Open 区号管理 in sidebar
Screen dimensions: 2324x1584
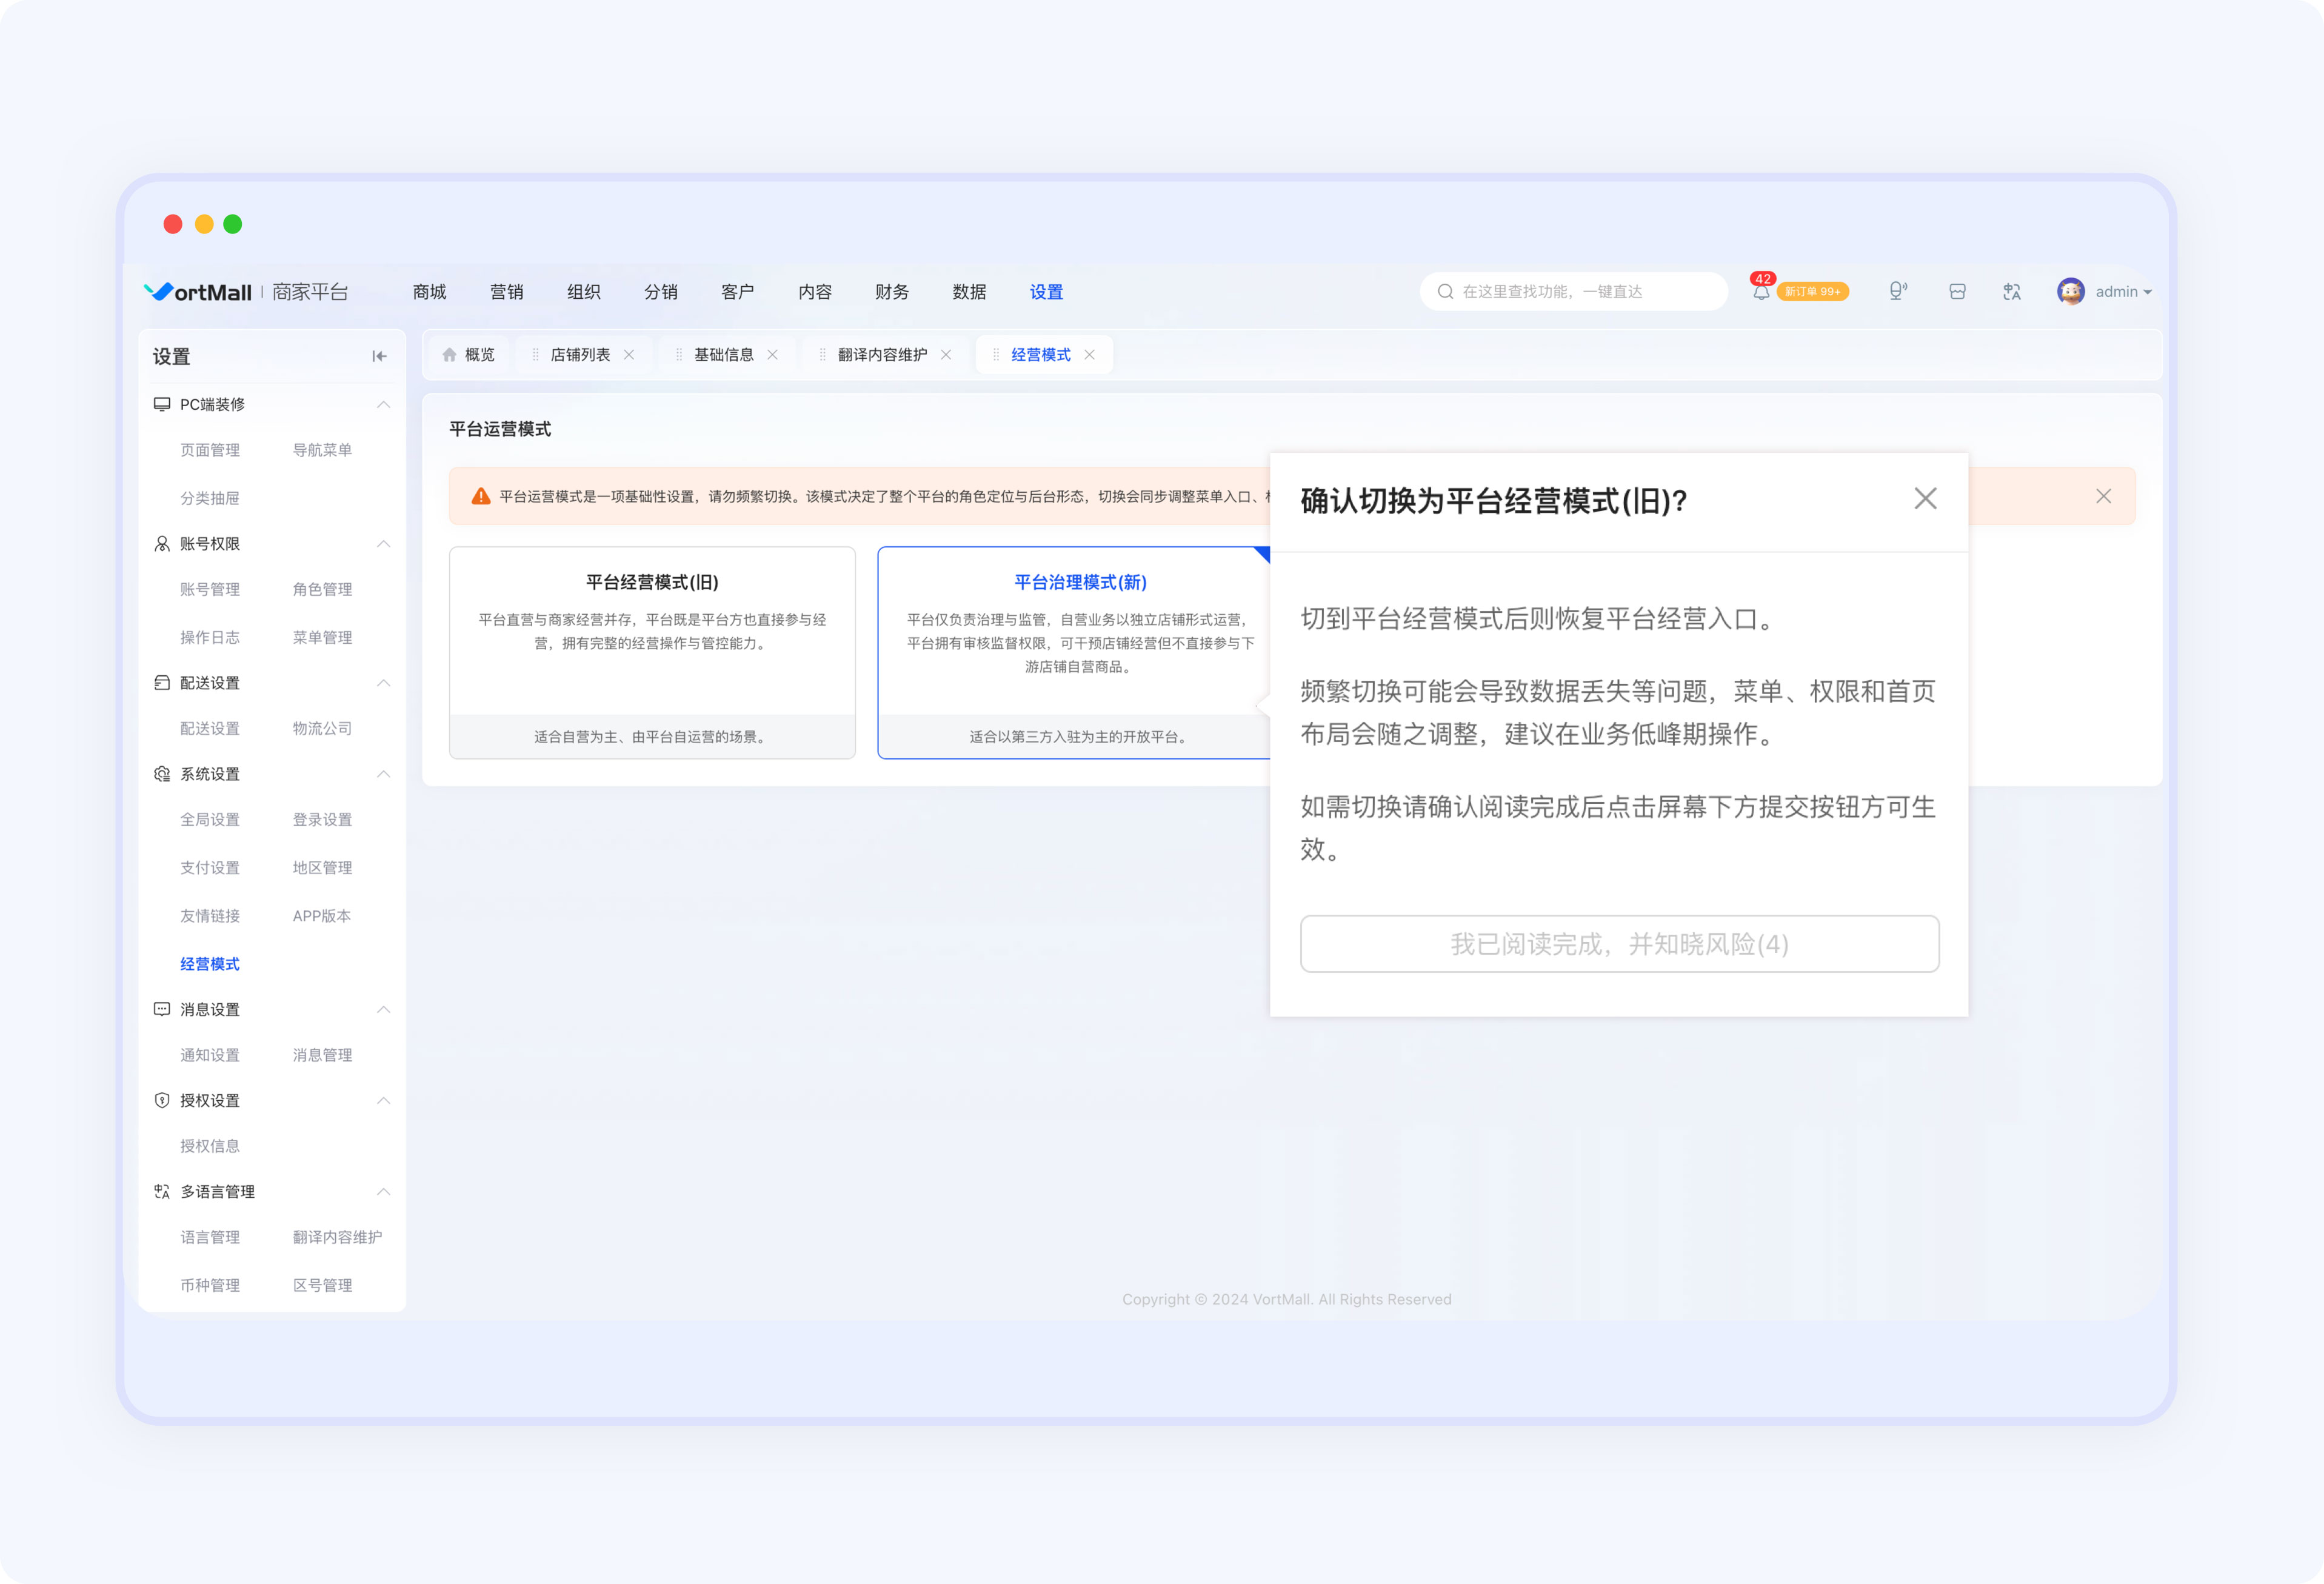click(322, 1286)
